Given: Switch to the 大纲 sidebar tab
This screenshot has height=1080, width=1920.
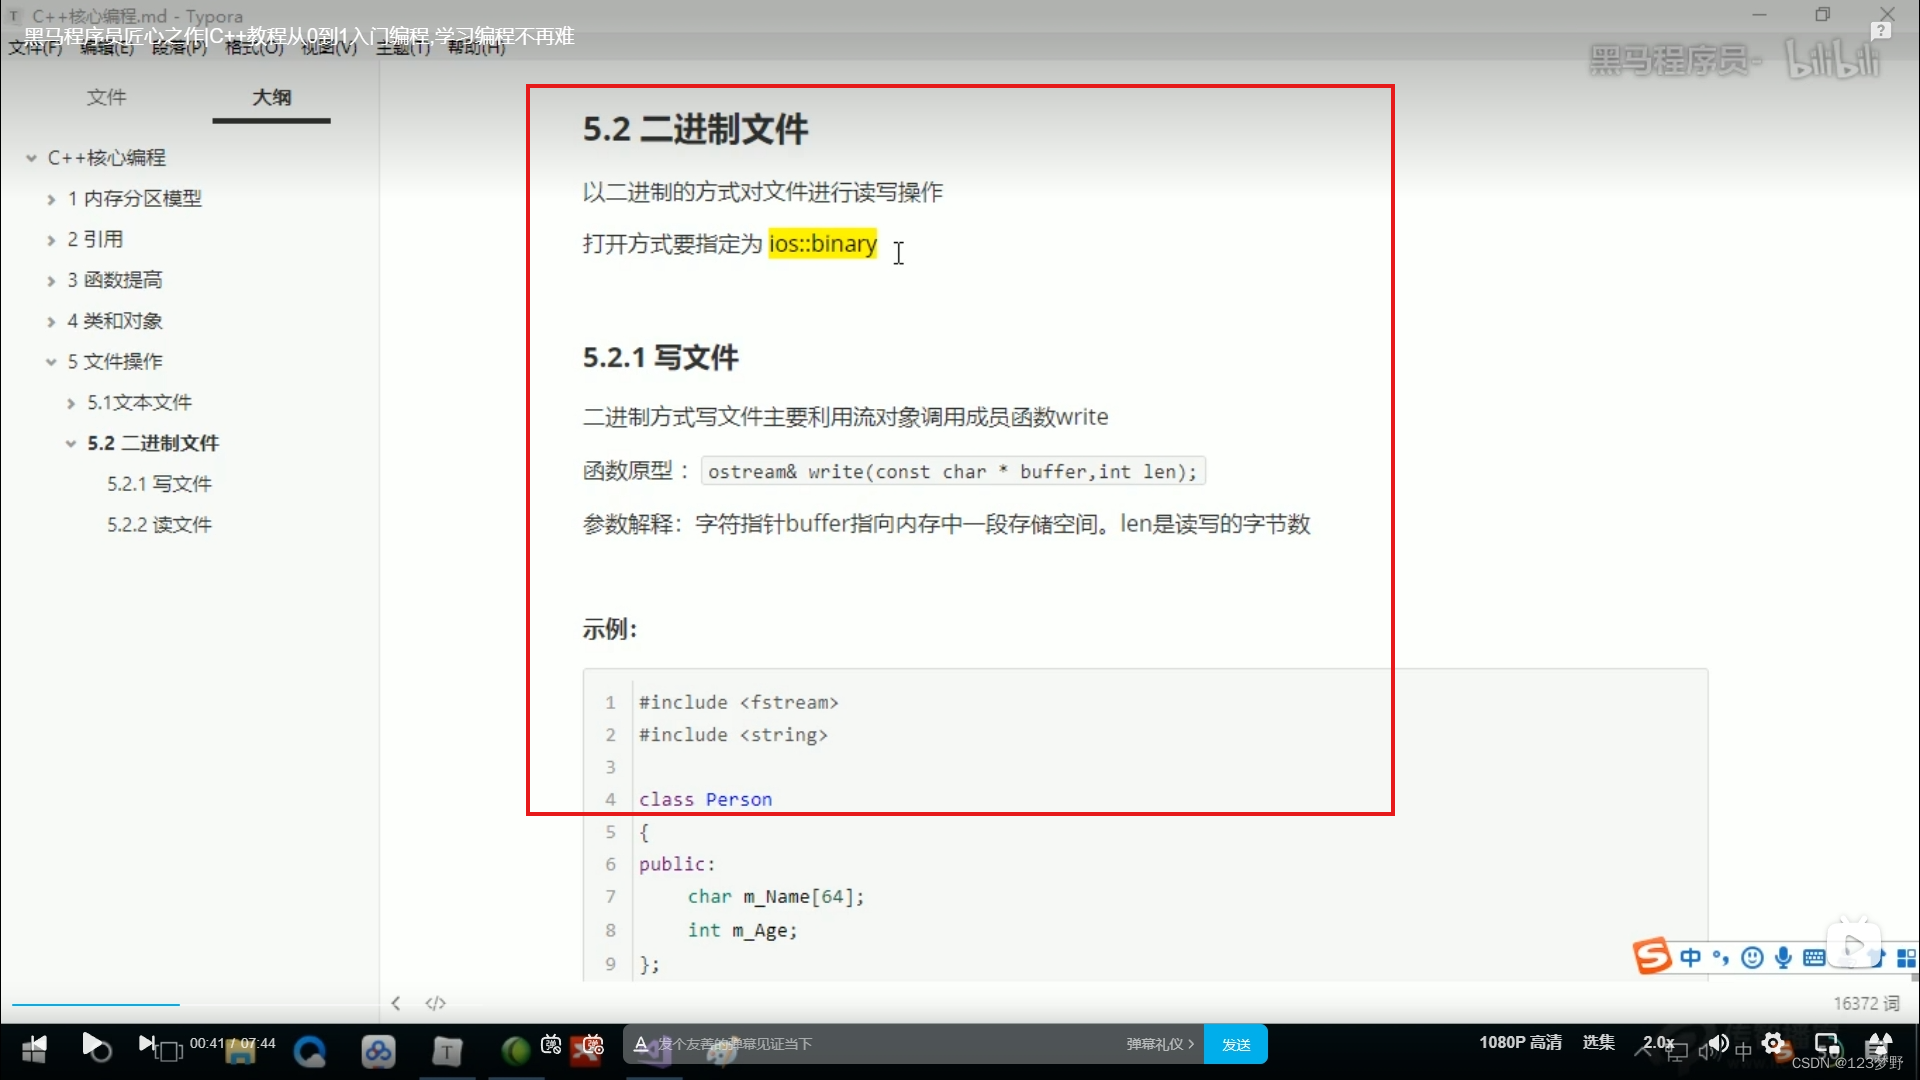Looking at the screenshot, I should 271,97.
